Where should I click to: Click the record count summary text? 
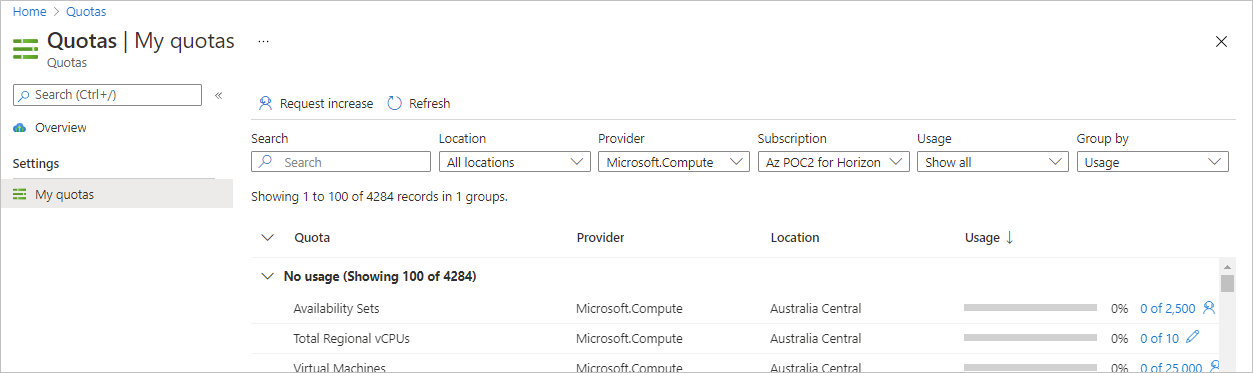point(379,197)
